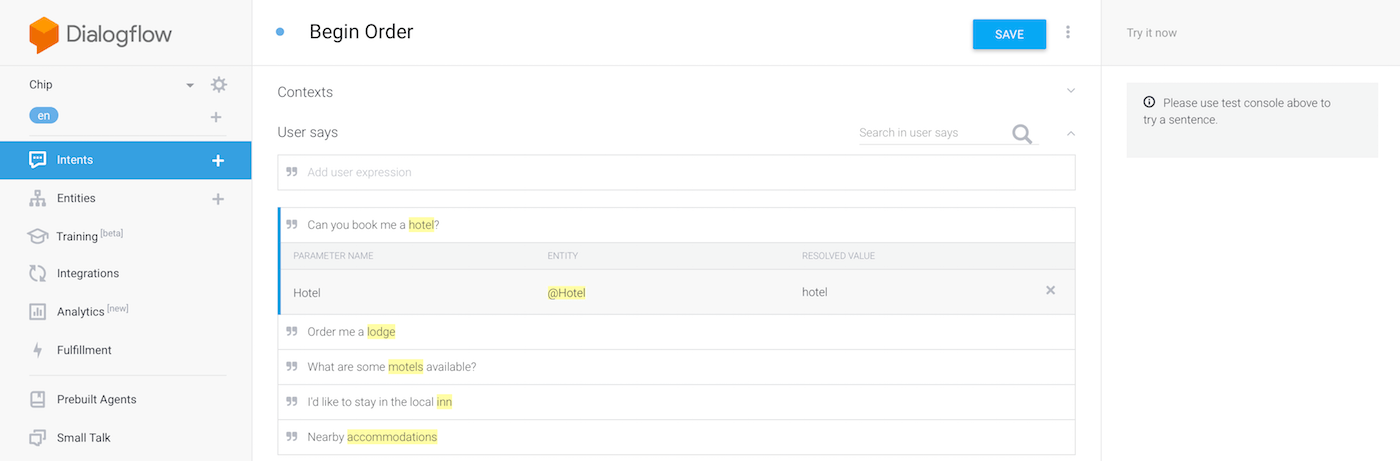Expand the Contexts section
1400x461 pixels.
coord(1070,91)
